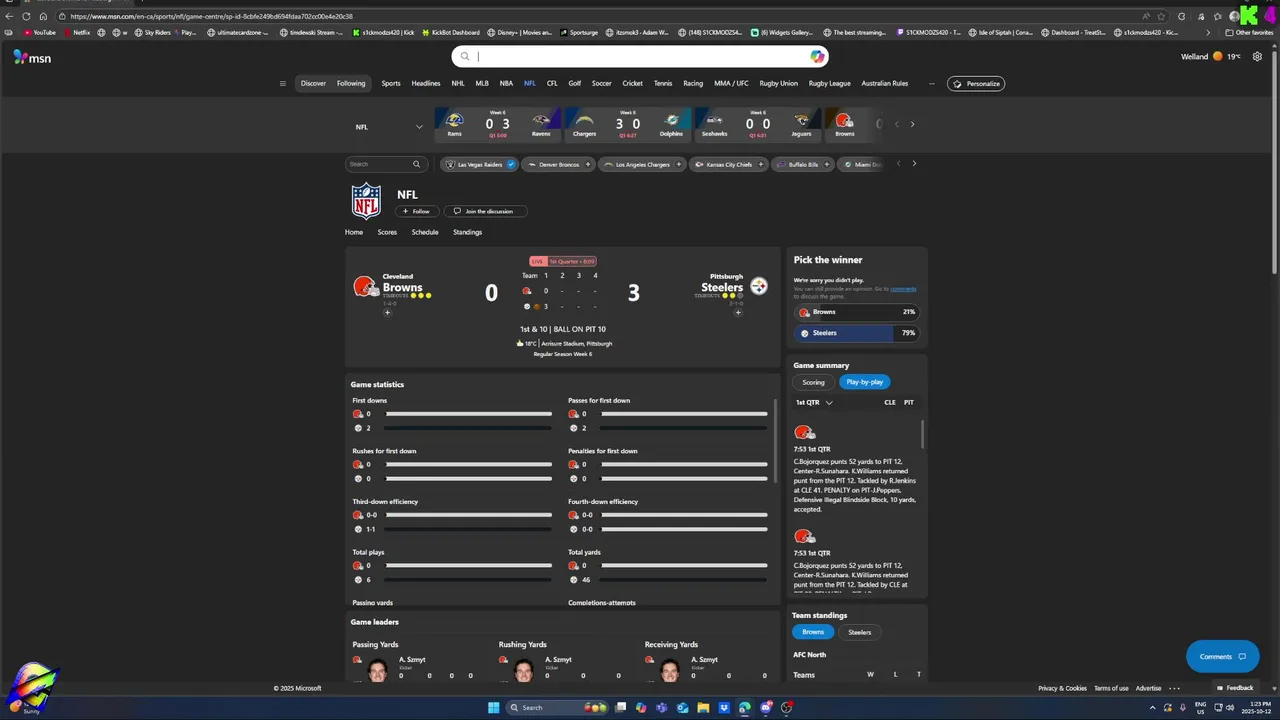Click the Welland weather widget
The width and height of the screenshot is (1280, 720).
pyautogui.click(x=1211, y=57)
